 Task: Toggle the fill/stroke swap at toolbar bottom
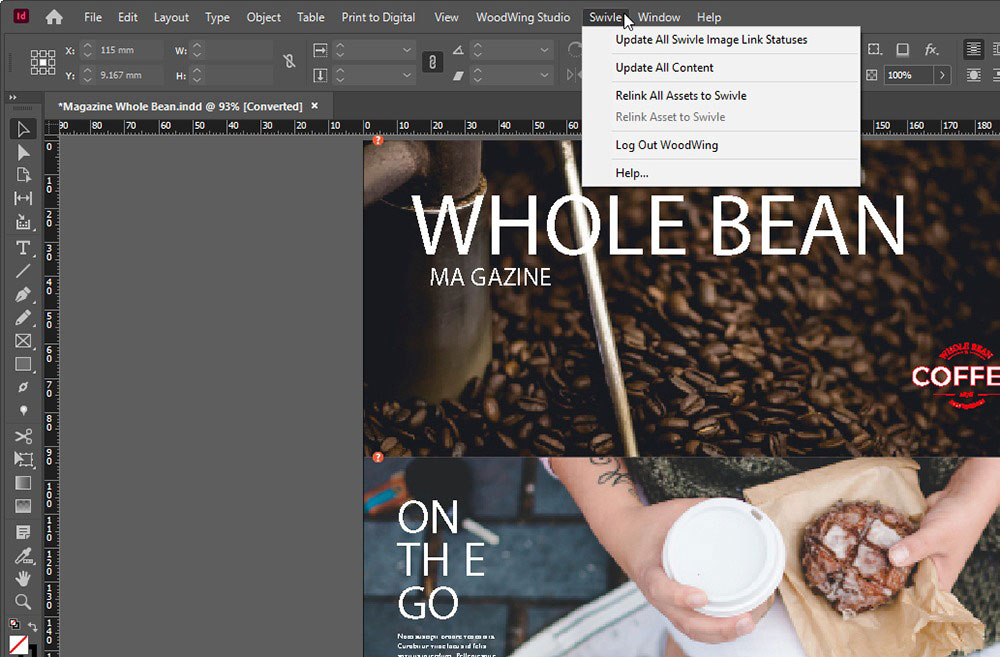(x=32, y=627)
